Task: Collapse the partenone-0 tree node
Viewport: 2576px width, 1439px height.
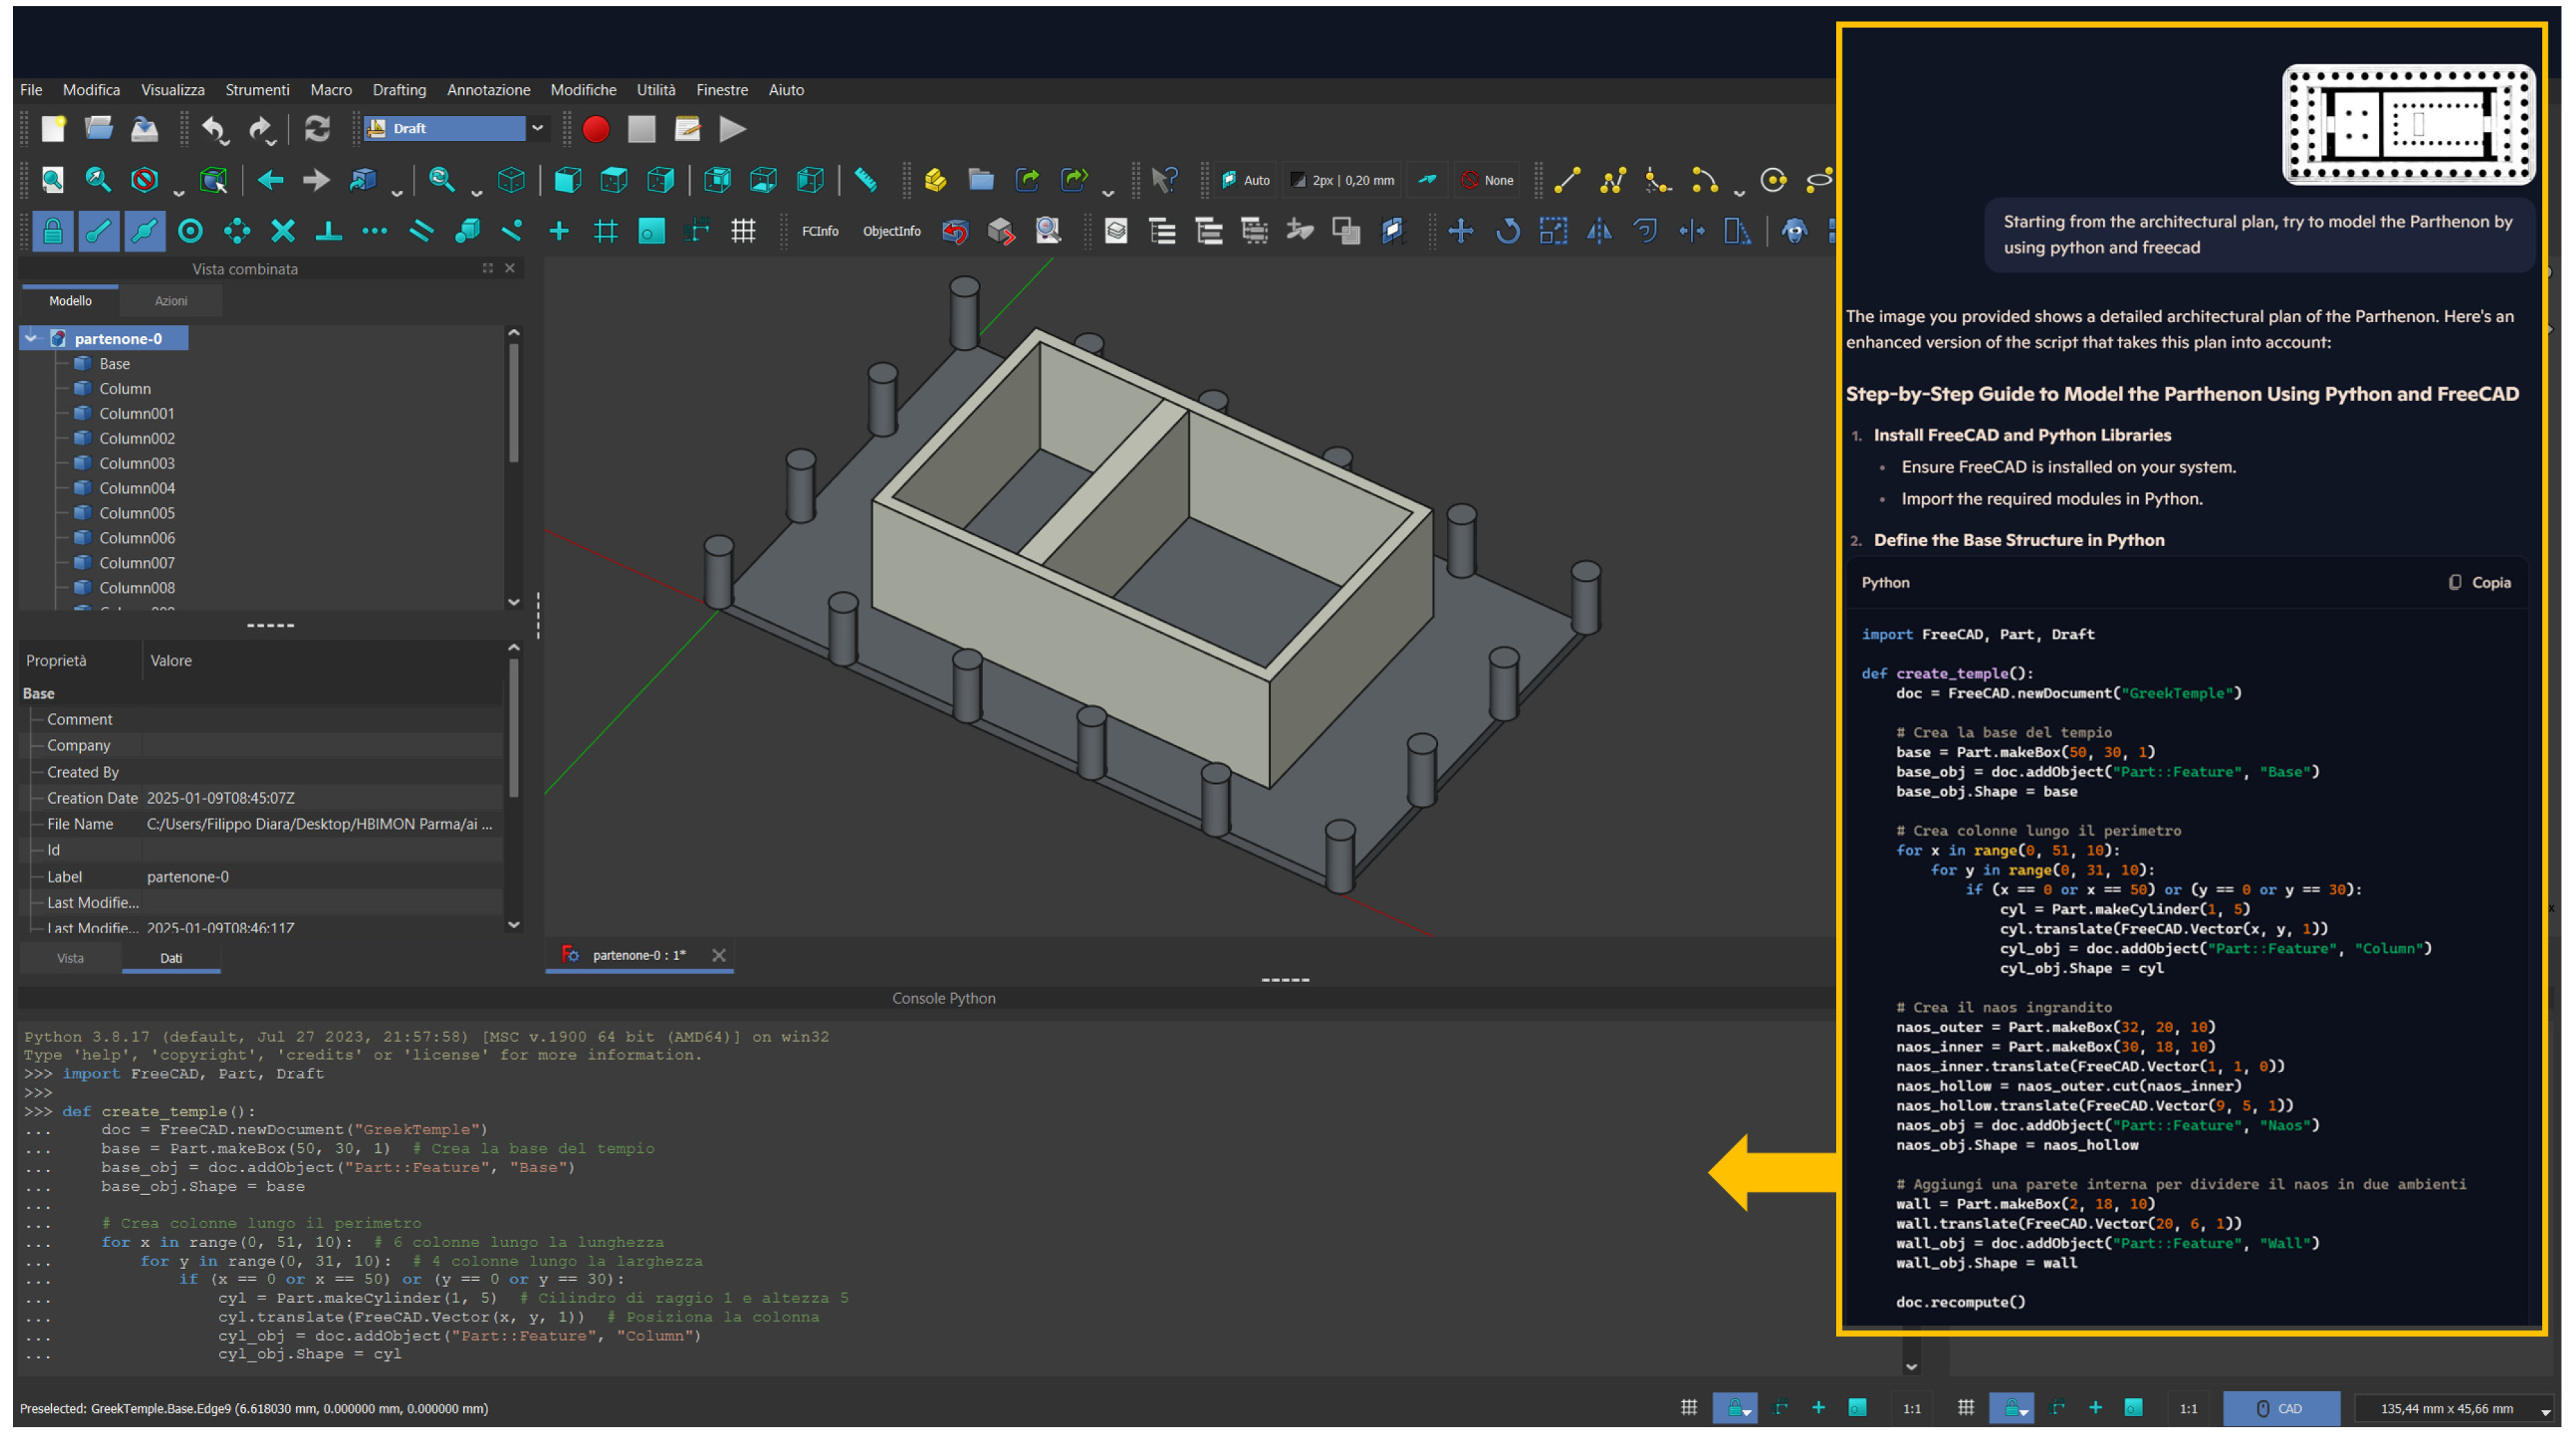Action: (31, 339)
